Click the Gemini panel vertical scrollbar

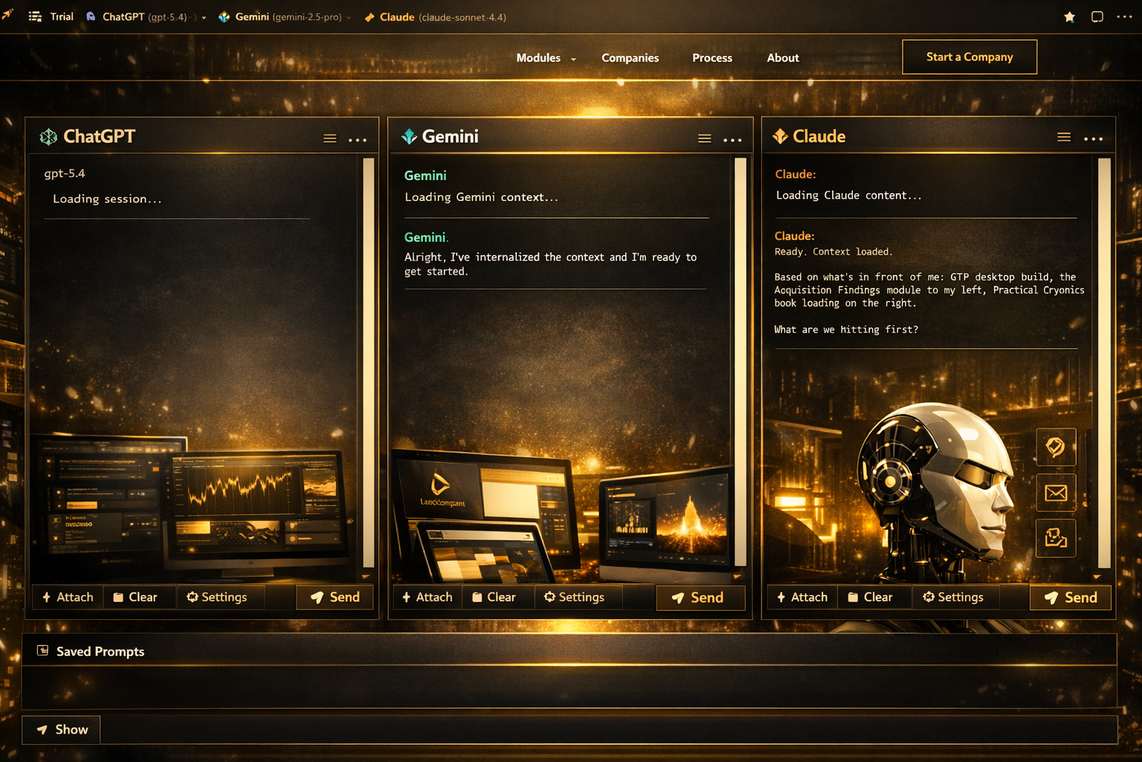(x=741, y=362)
